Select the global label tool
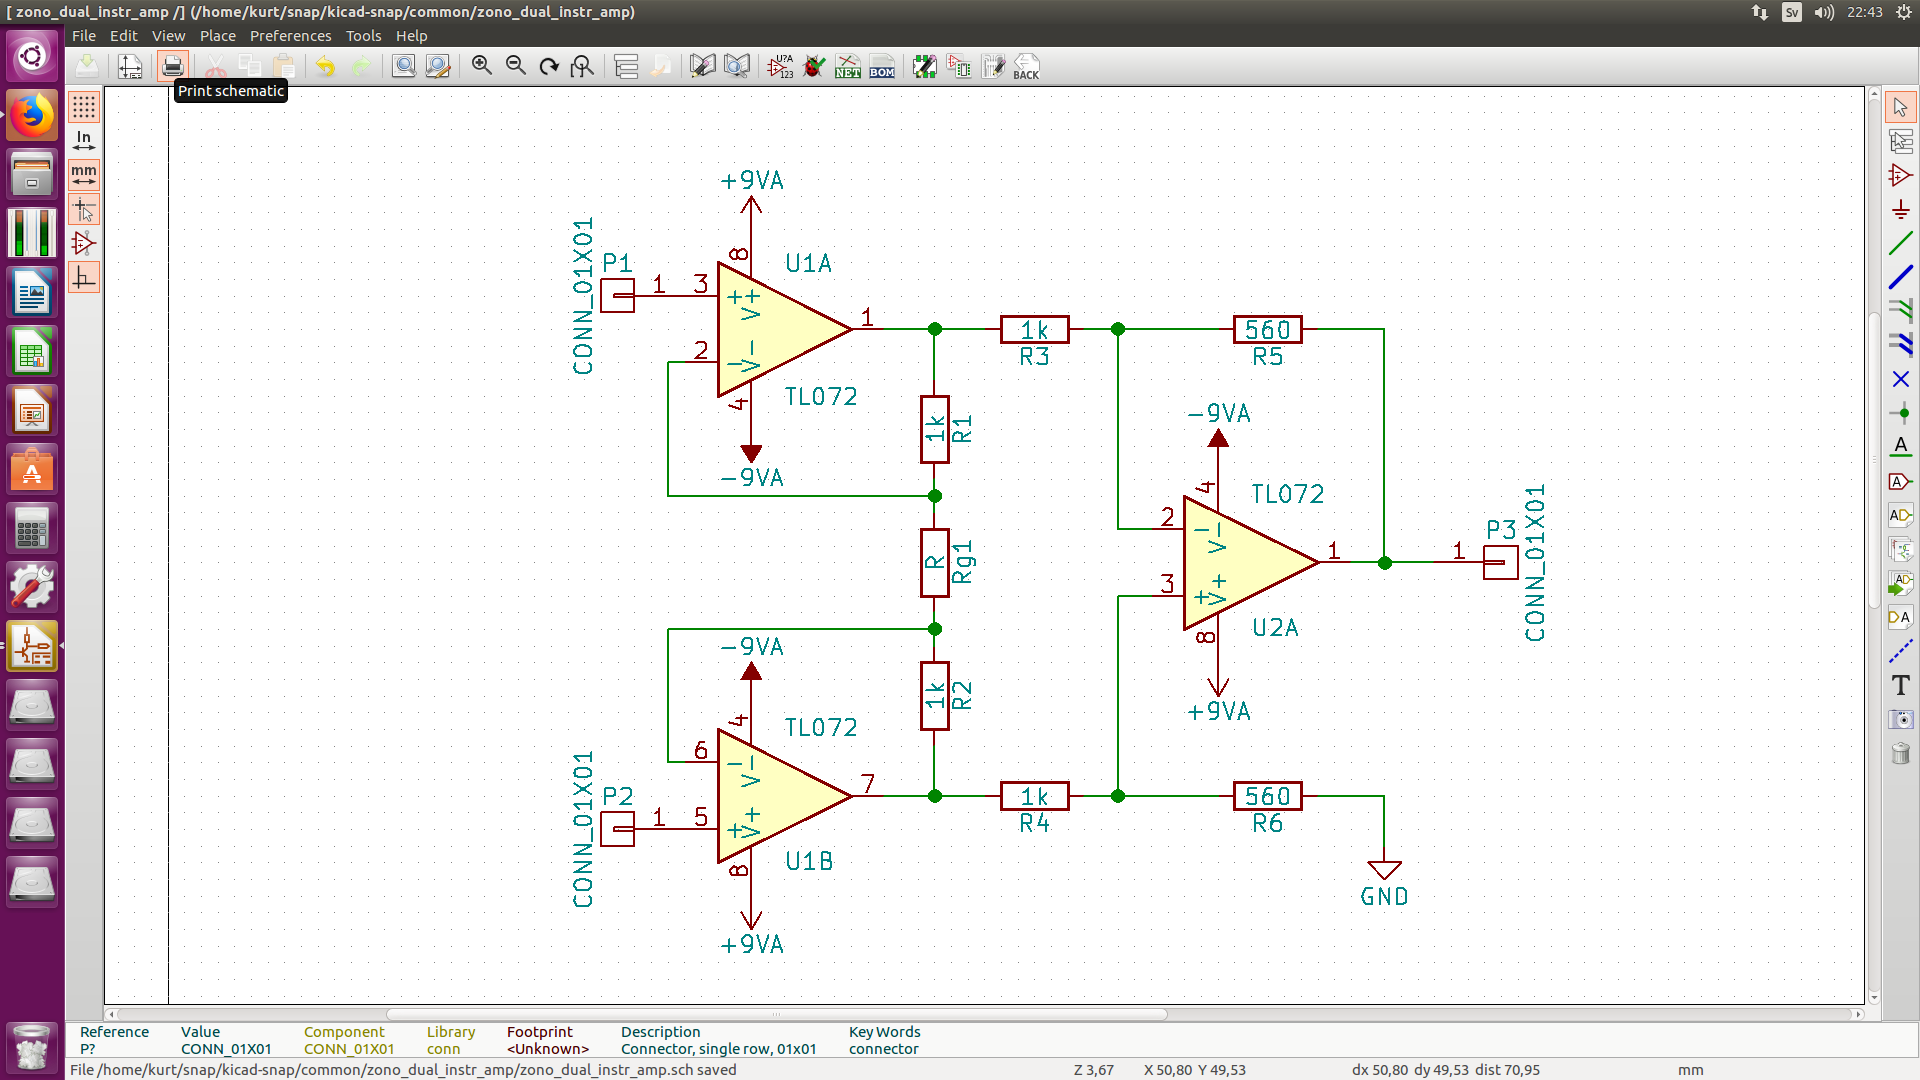 tap(1901, 481)
